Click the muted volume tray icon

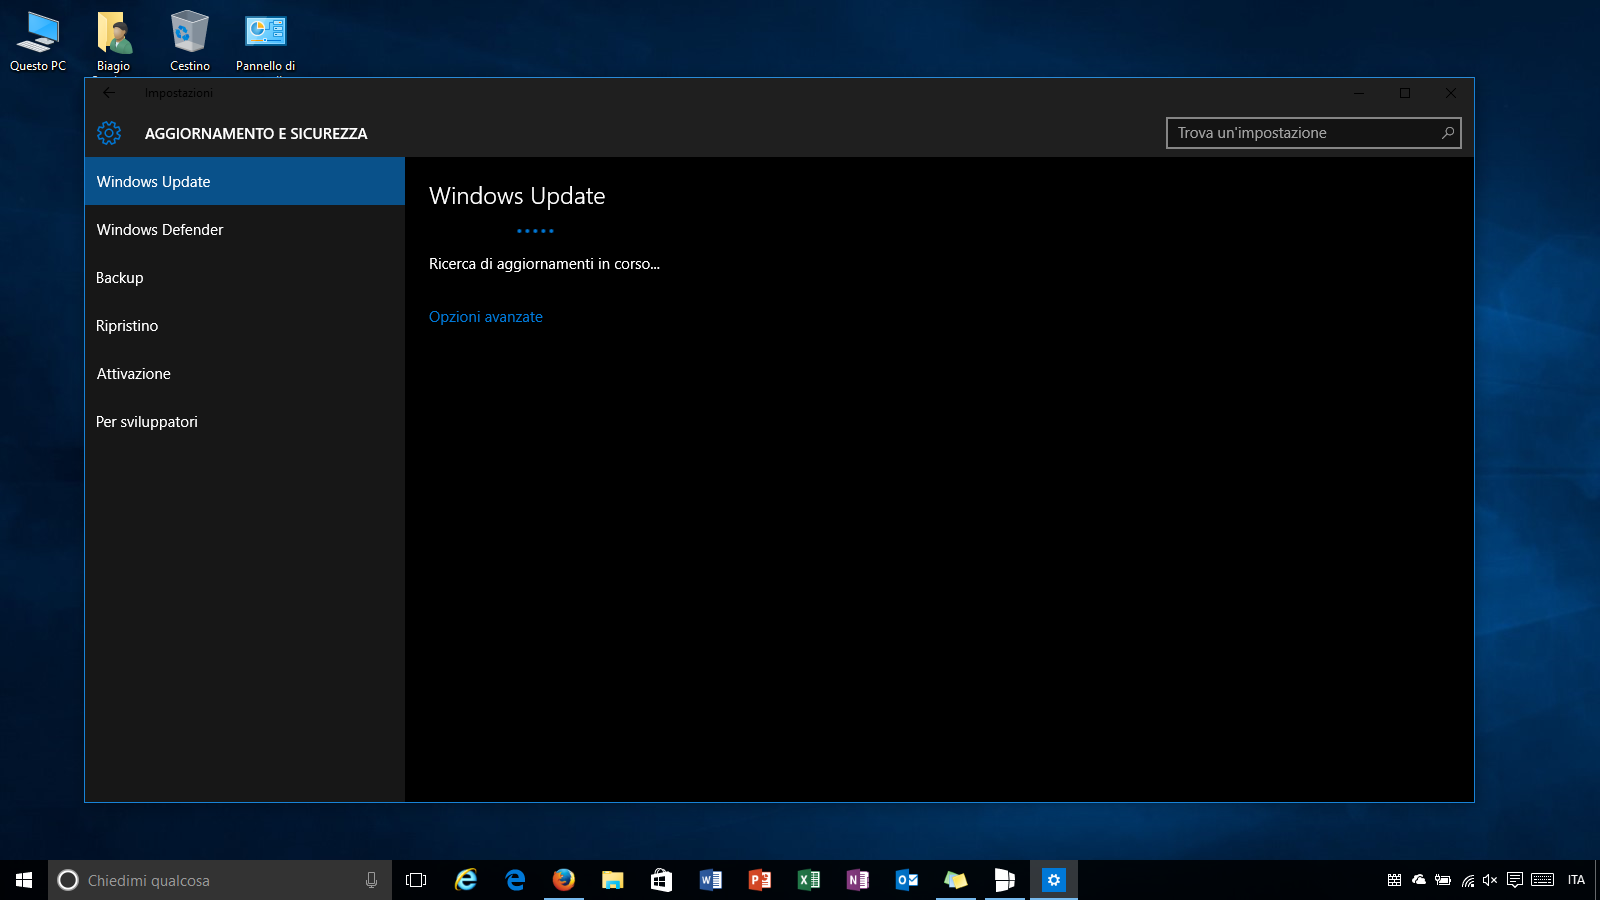pyautogui.click(x=1490, y=880)
